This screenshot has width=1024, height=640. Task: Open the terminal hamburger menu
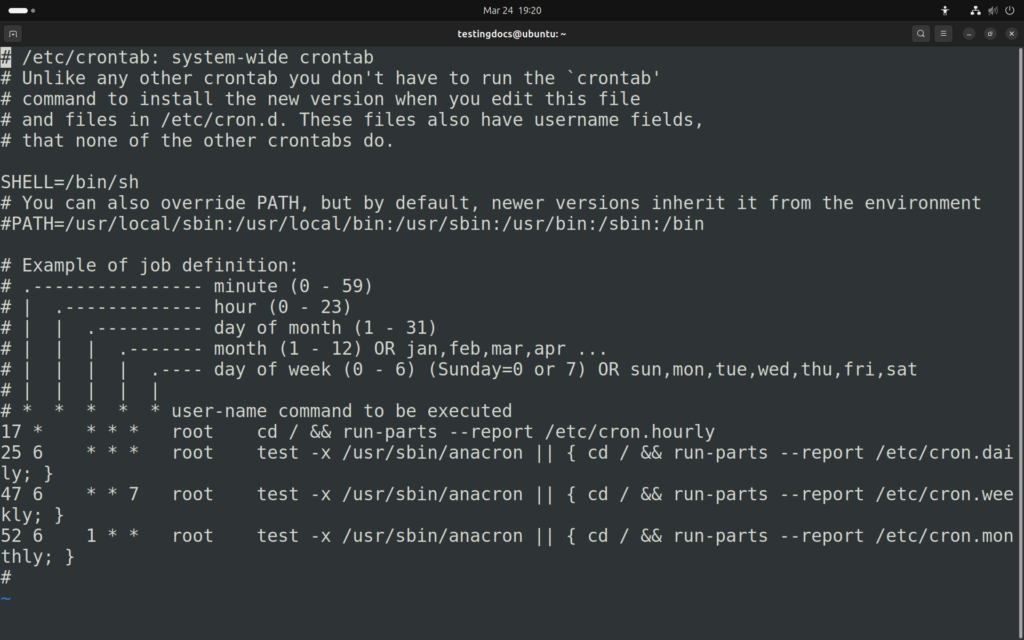[x=943, y=34]
